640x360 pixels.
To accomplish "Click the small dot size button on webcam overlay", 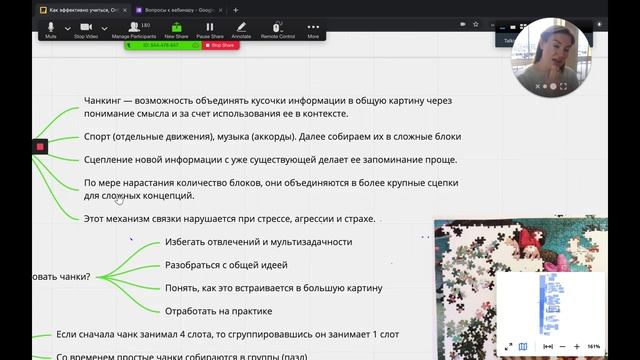I will (545, 87).
